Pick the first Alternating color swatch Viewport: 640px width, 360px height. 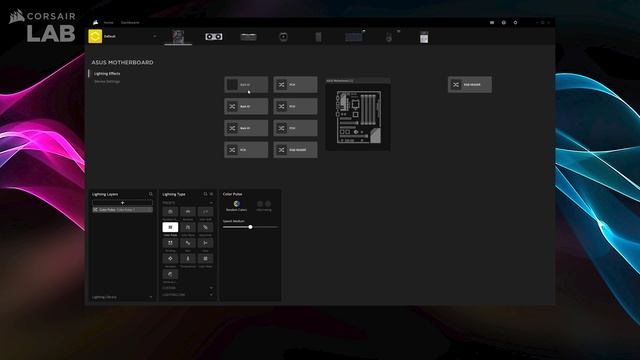(x=260, y=204)
